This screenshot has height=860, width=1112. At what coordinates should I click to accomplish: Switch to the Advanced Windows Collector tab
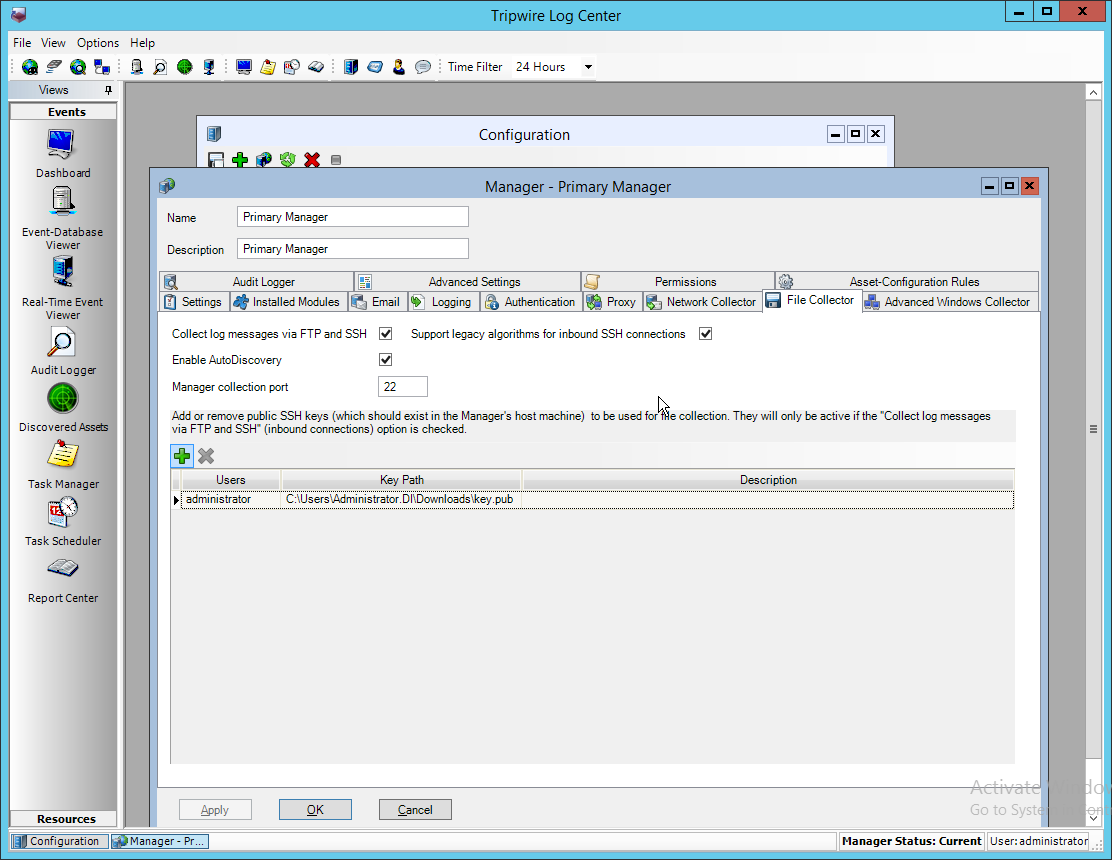click(x=950, y=302)
